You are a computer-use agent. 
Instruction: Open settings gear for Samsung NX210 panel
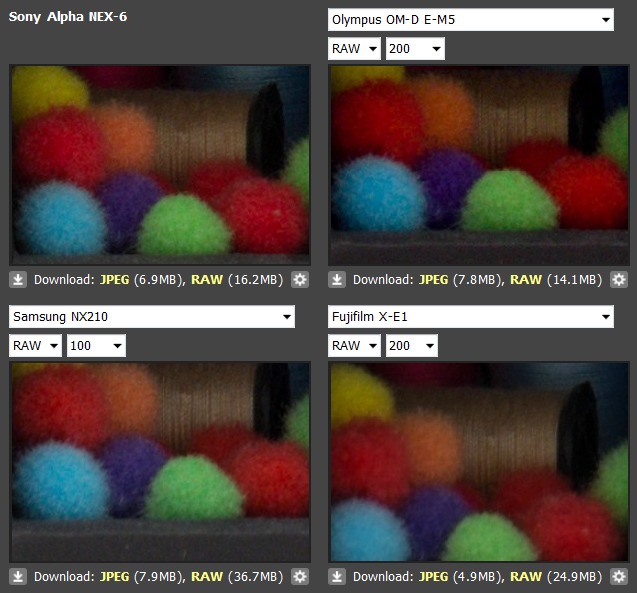[x=299, y=576]
